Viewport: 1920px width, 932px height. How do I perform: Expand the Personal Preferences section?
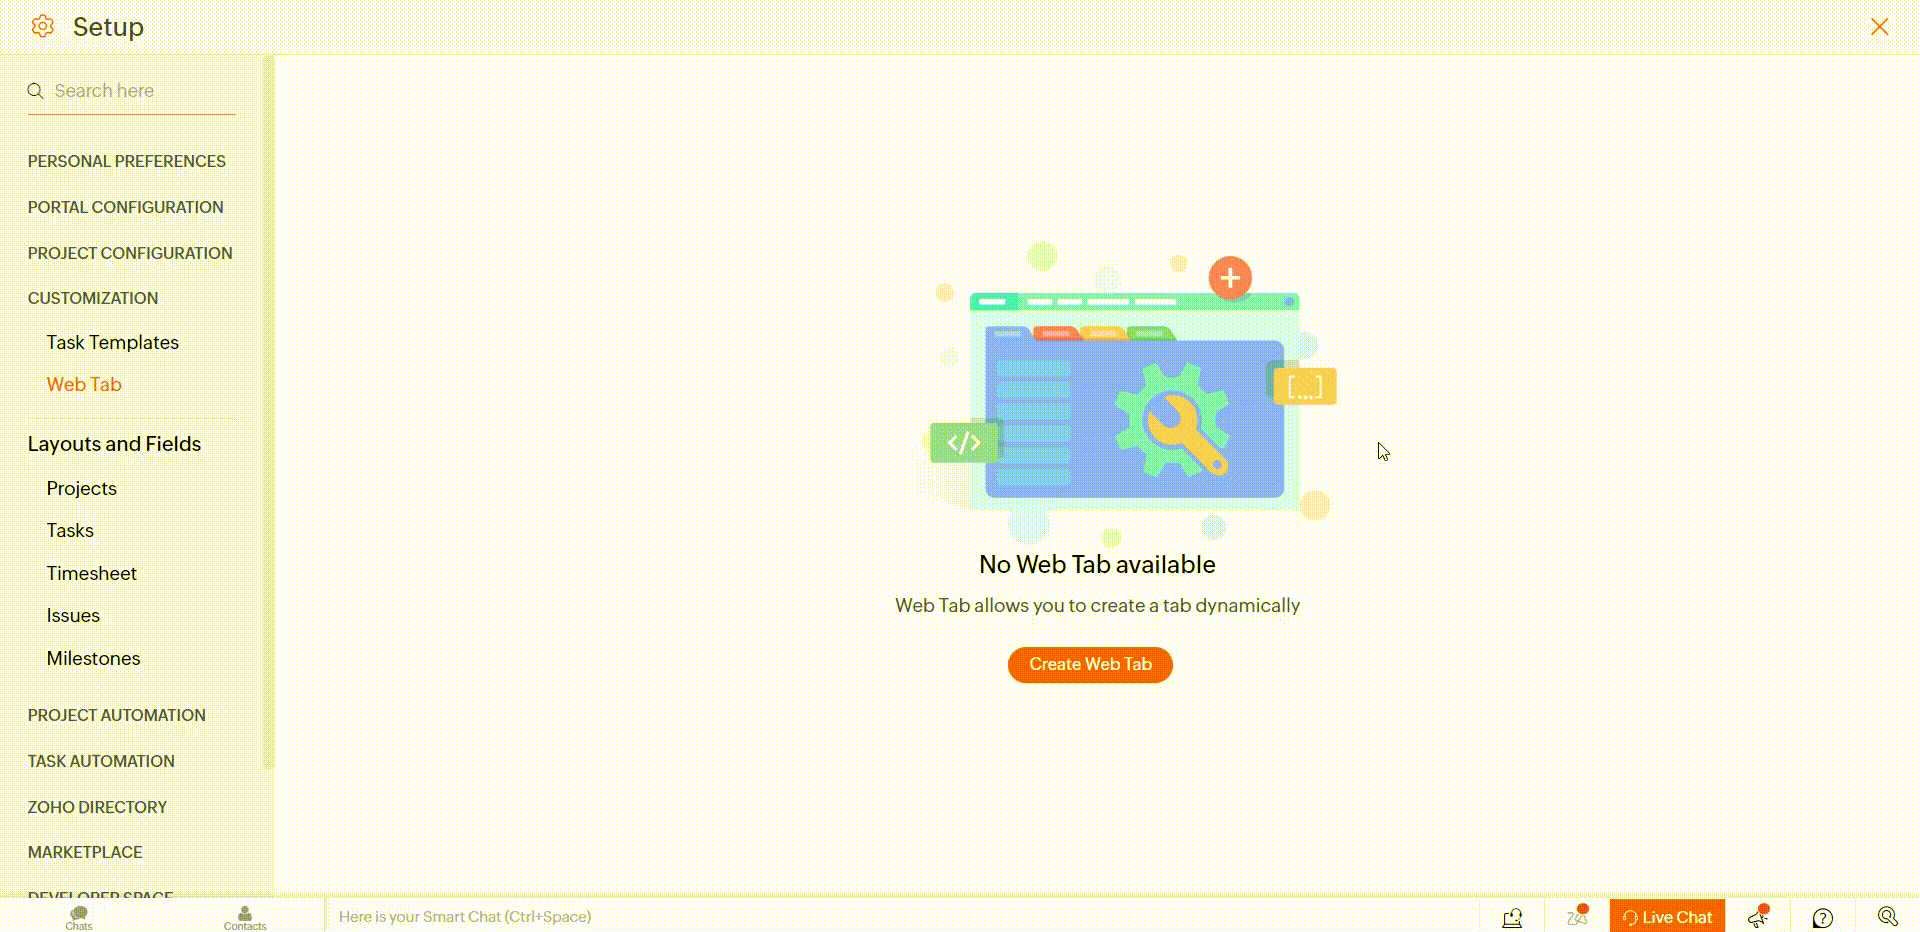point(127,161)
